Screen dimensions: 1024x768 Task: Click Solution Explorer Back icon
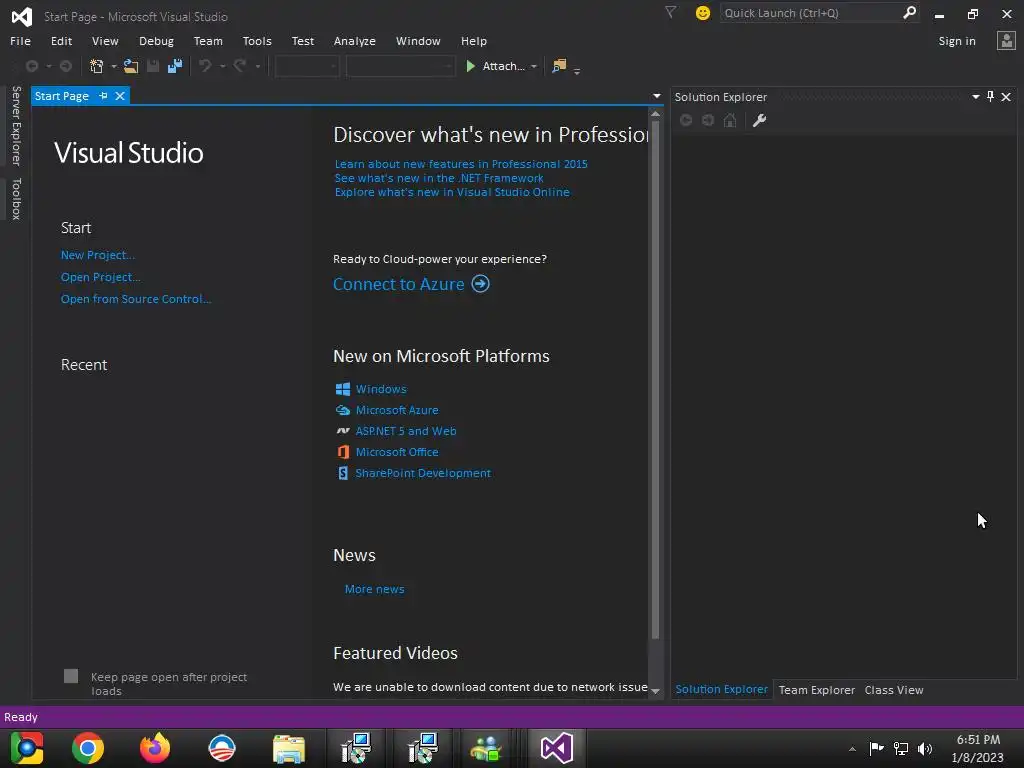coord(686,120)
